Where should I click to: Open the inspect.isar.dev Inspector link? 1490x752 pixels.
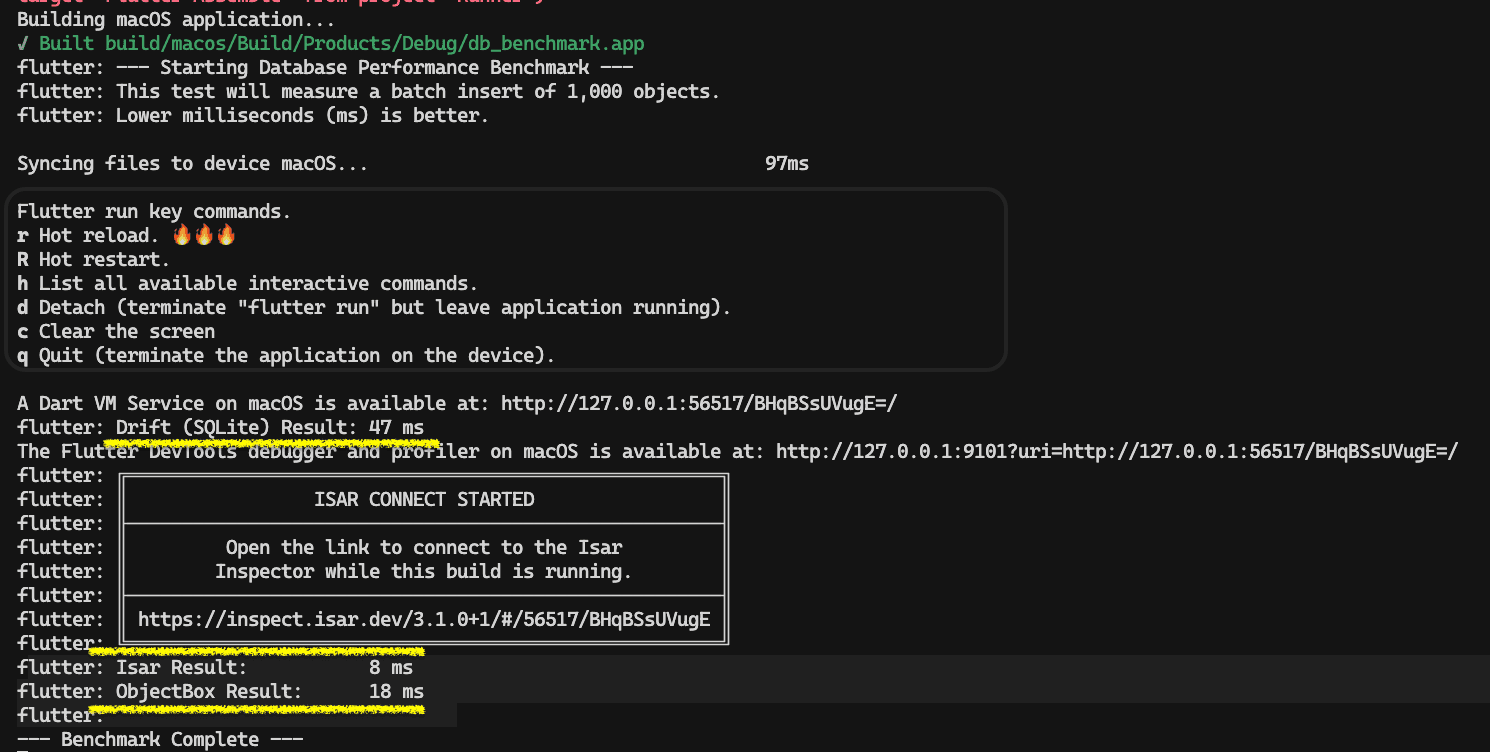[424, 620]
